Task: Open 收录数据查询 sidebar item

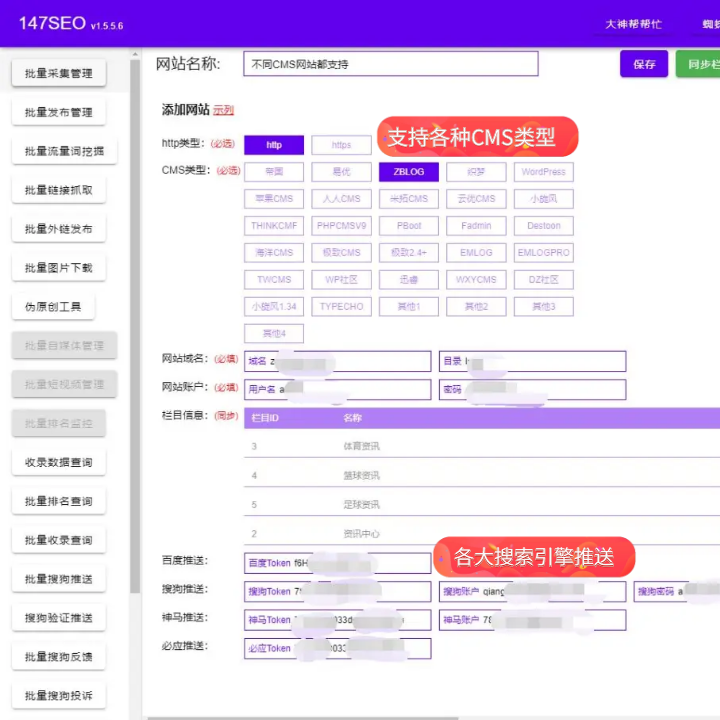Action: [x=59, y=462]
